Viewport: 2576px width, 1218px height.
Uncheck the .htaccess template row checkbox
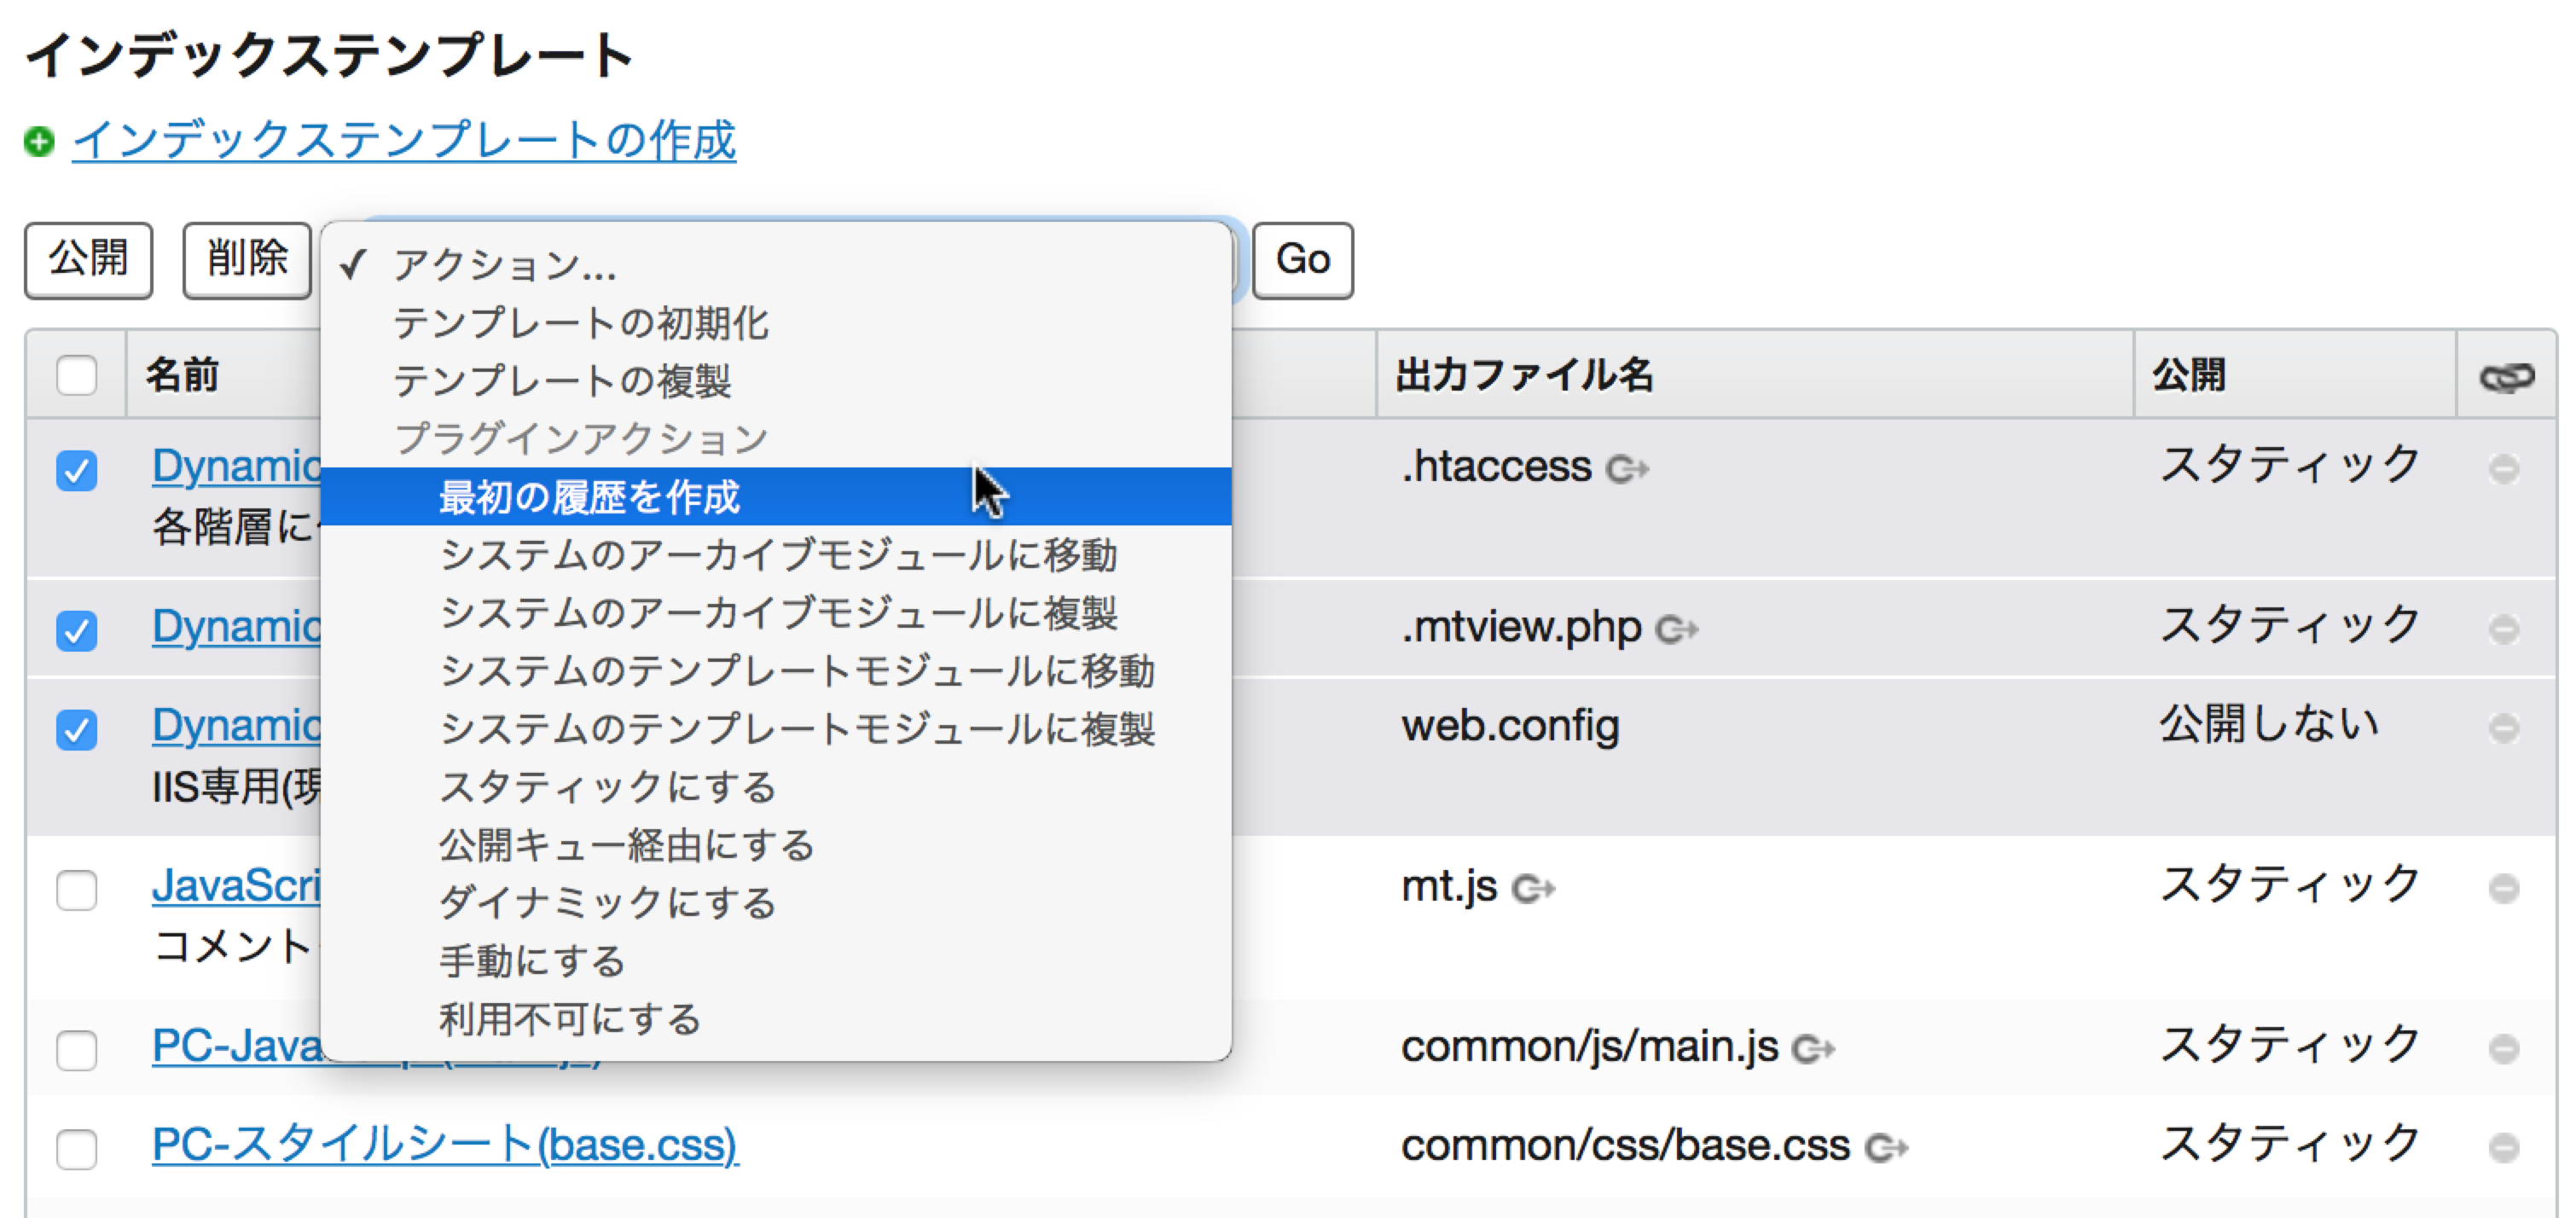coord(77,470)
